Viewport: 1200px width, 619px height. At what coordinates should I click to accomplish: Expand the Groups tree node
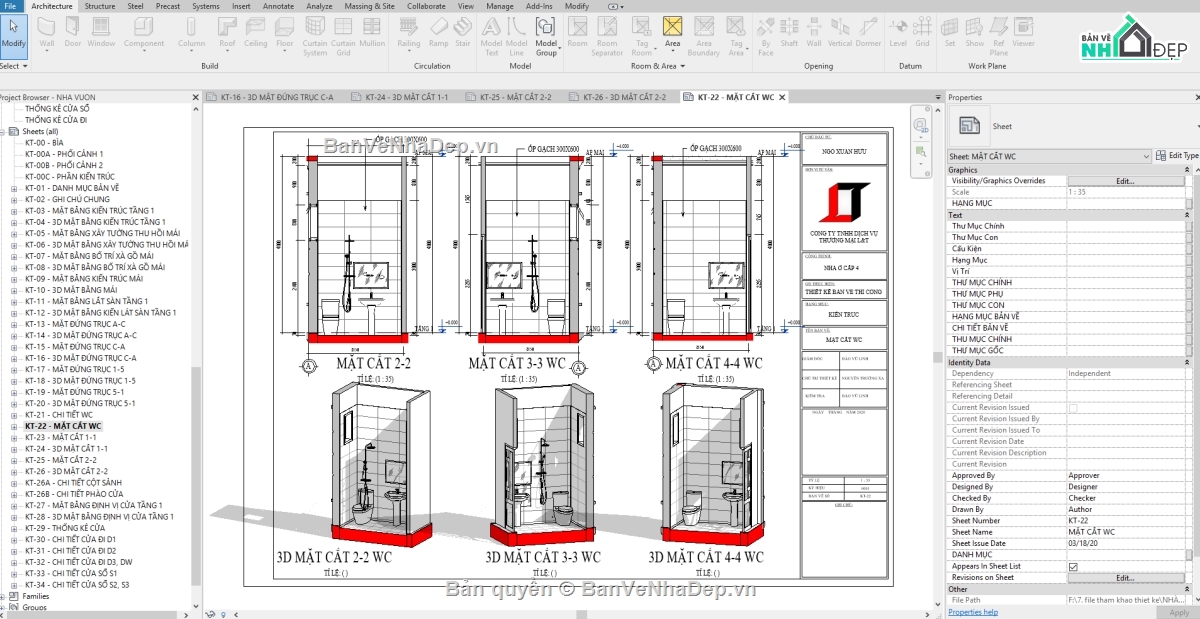pos(3,607)
